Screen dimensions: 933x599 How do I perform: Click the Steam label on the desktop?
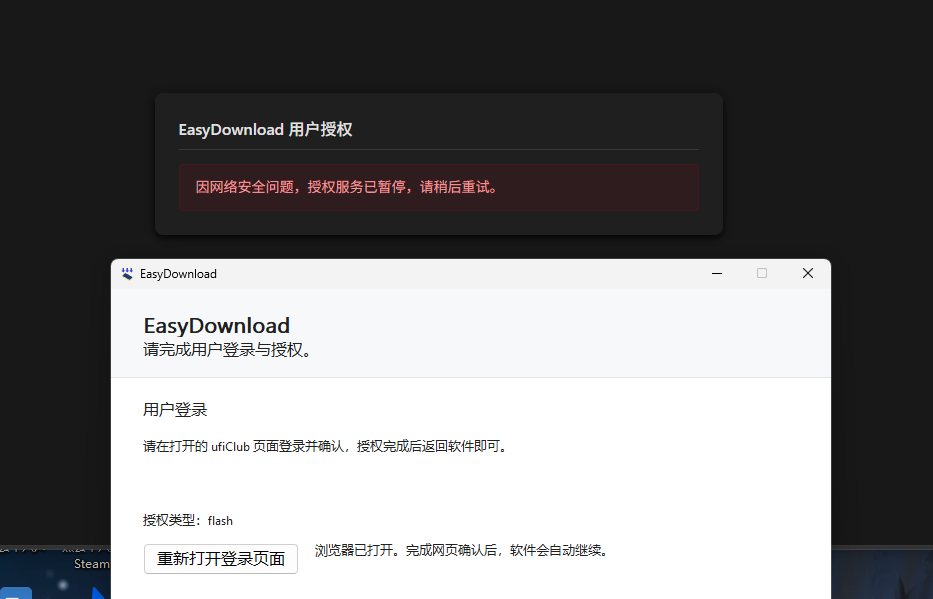coord(92,564)
